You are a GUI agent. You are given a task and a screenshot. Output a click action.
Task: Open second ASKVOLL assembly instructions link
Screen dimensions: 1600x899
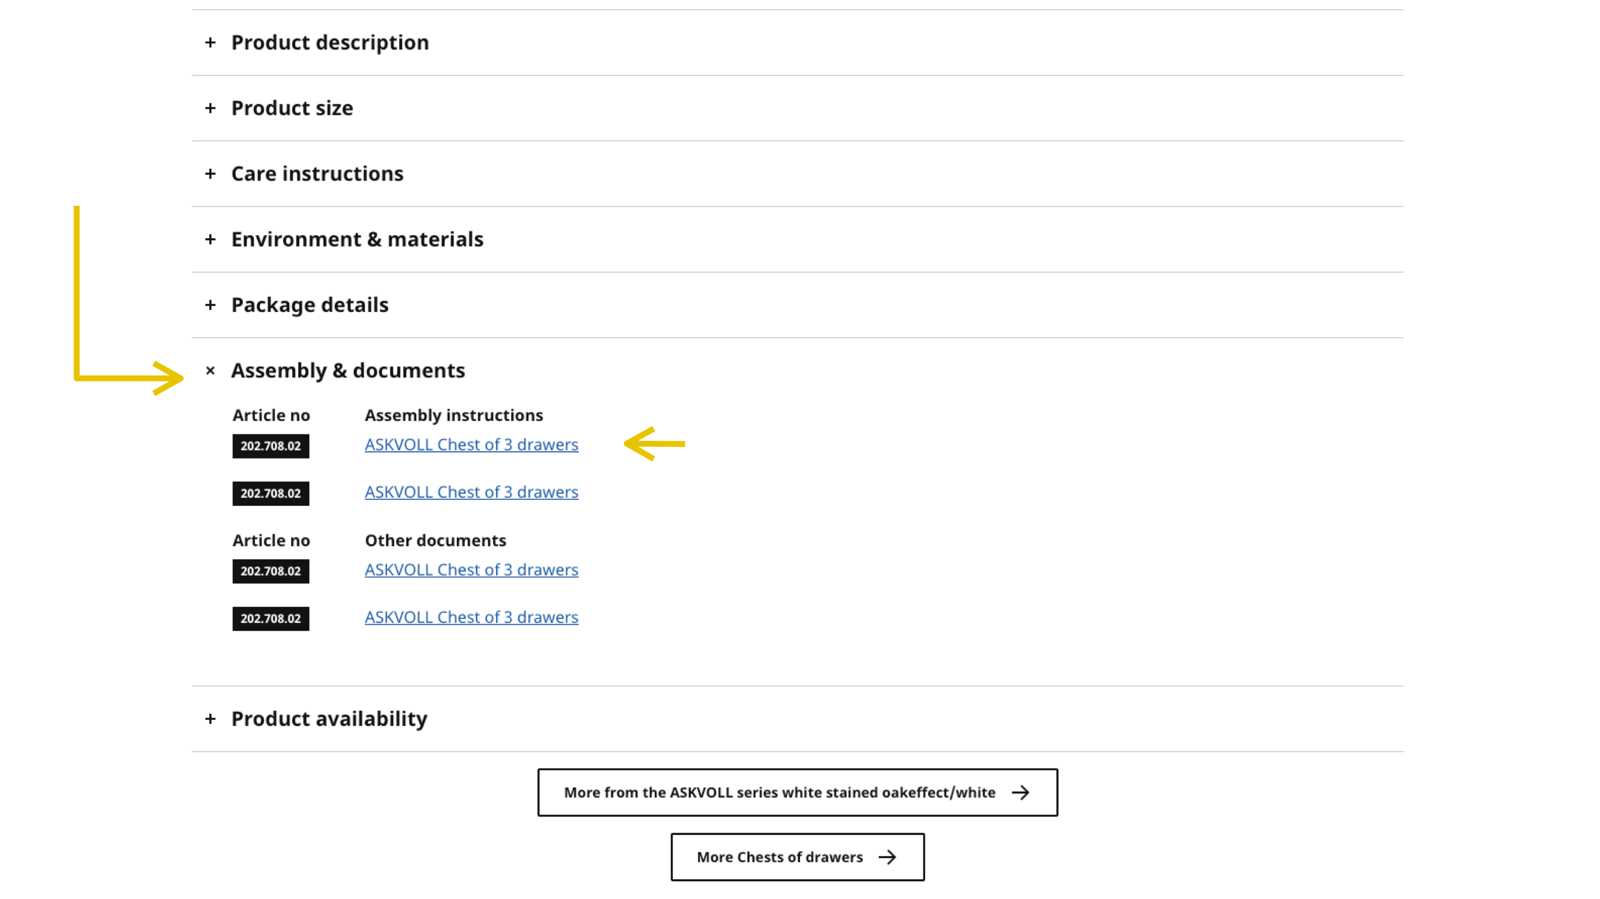click(x=471, y=492)
